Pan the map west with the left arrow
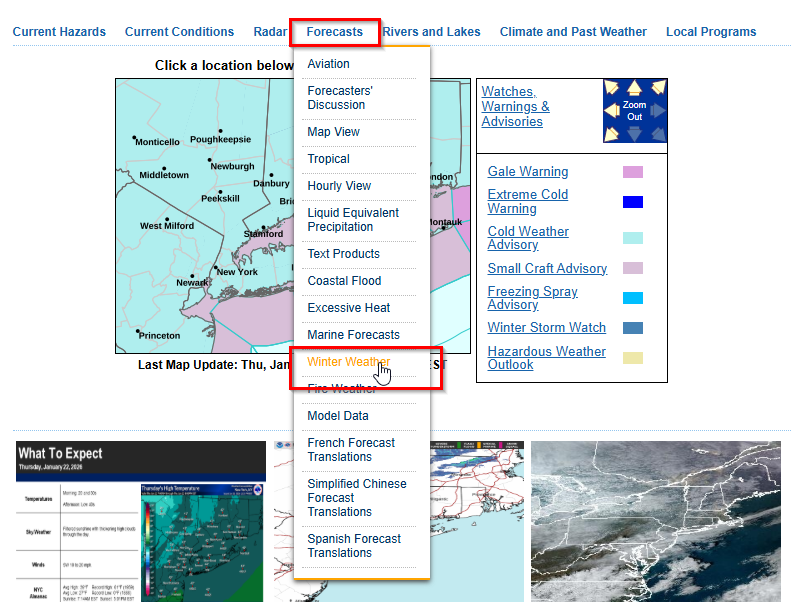 (x=611, y=111)
